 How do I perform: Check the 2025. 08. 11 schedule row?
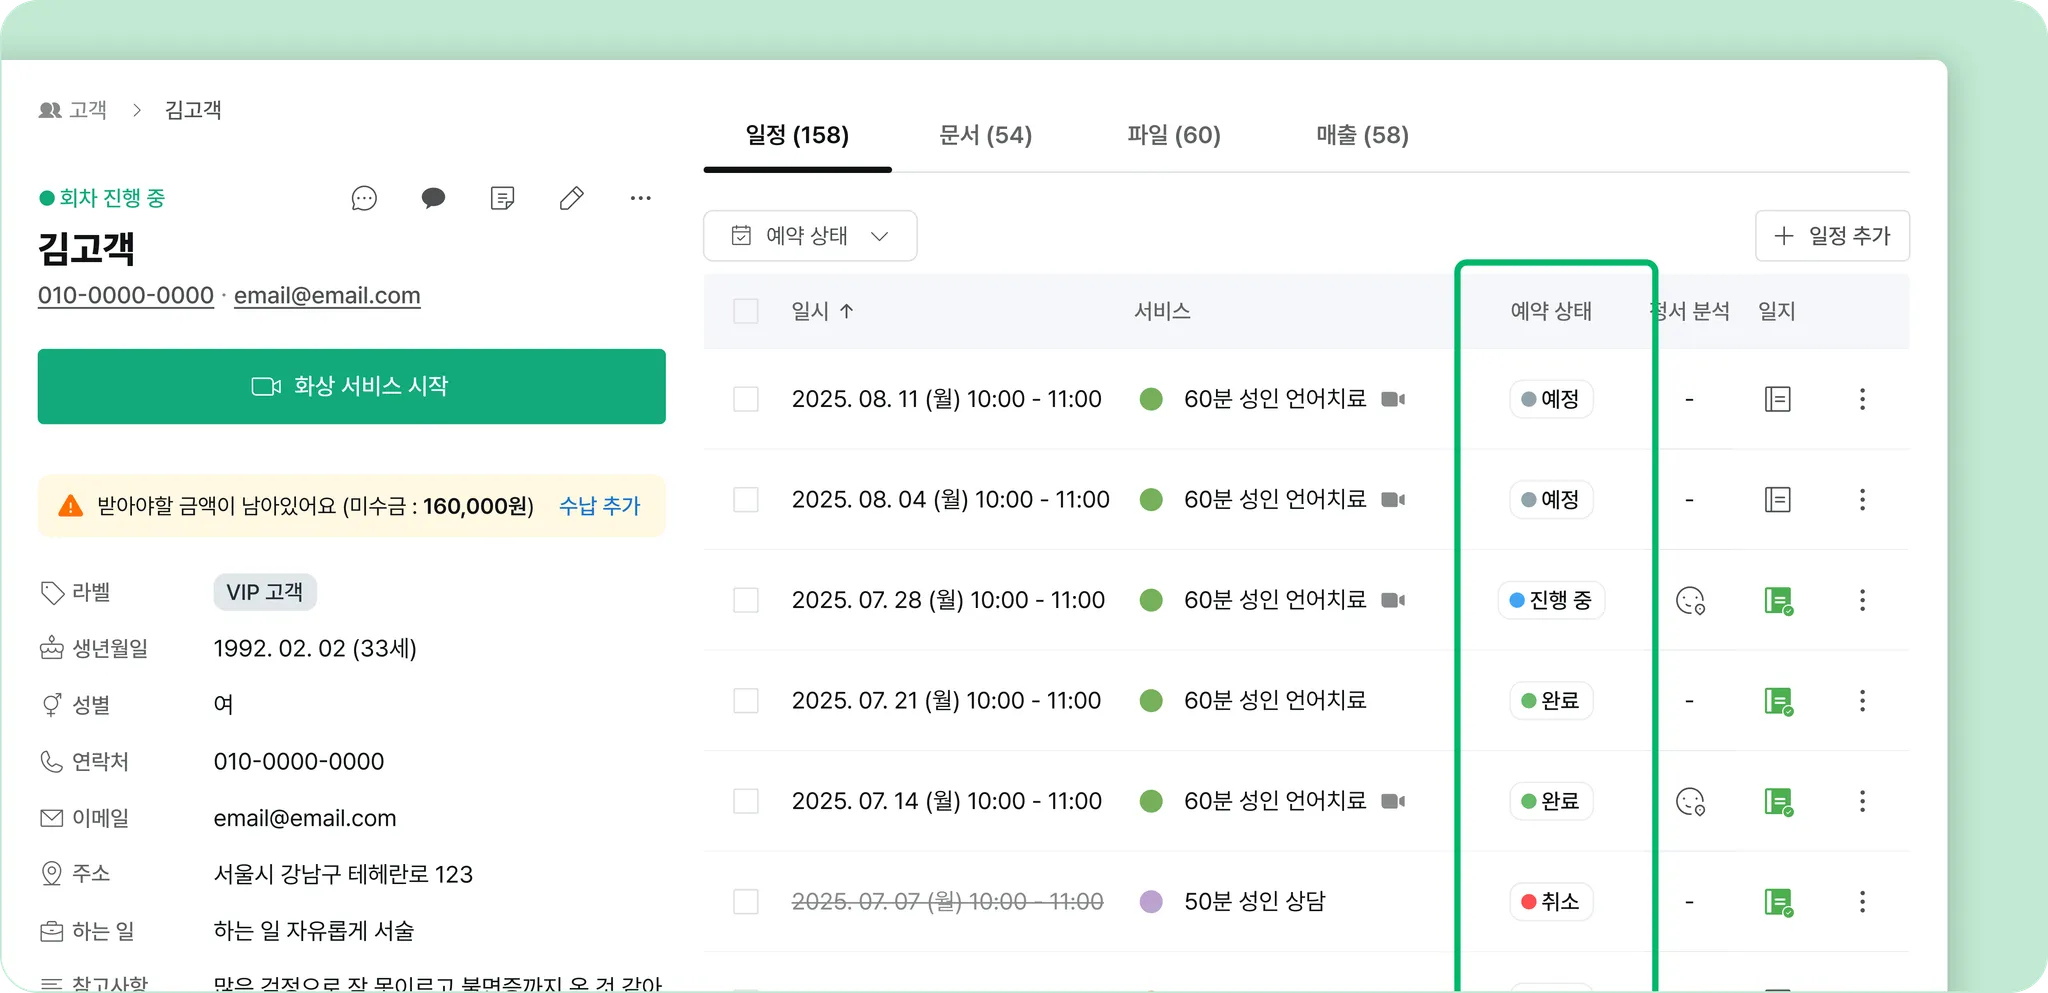coord(746,399)
